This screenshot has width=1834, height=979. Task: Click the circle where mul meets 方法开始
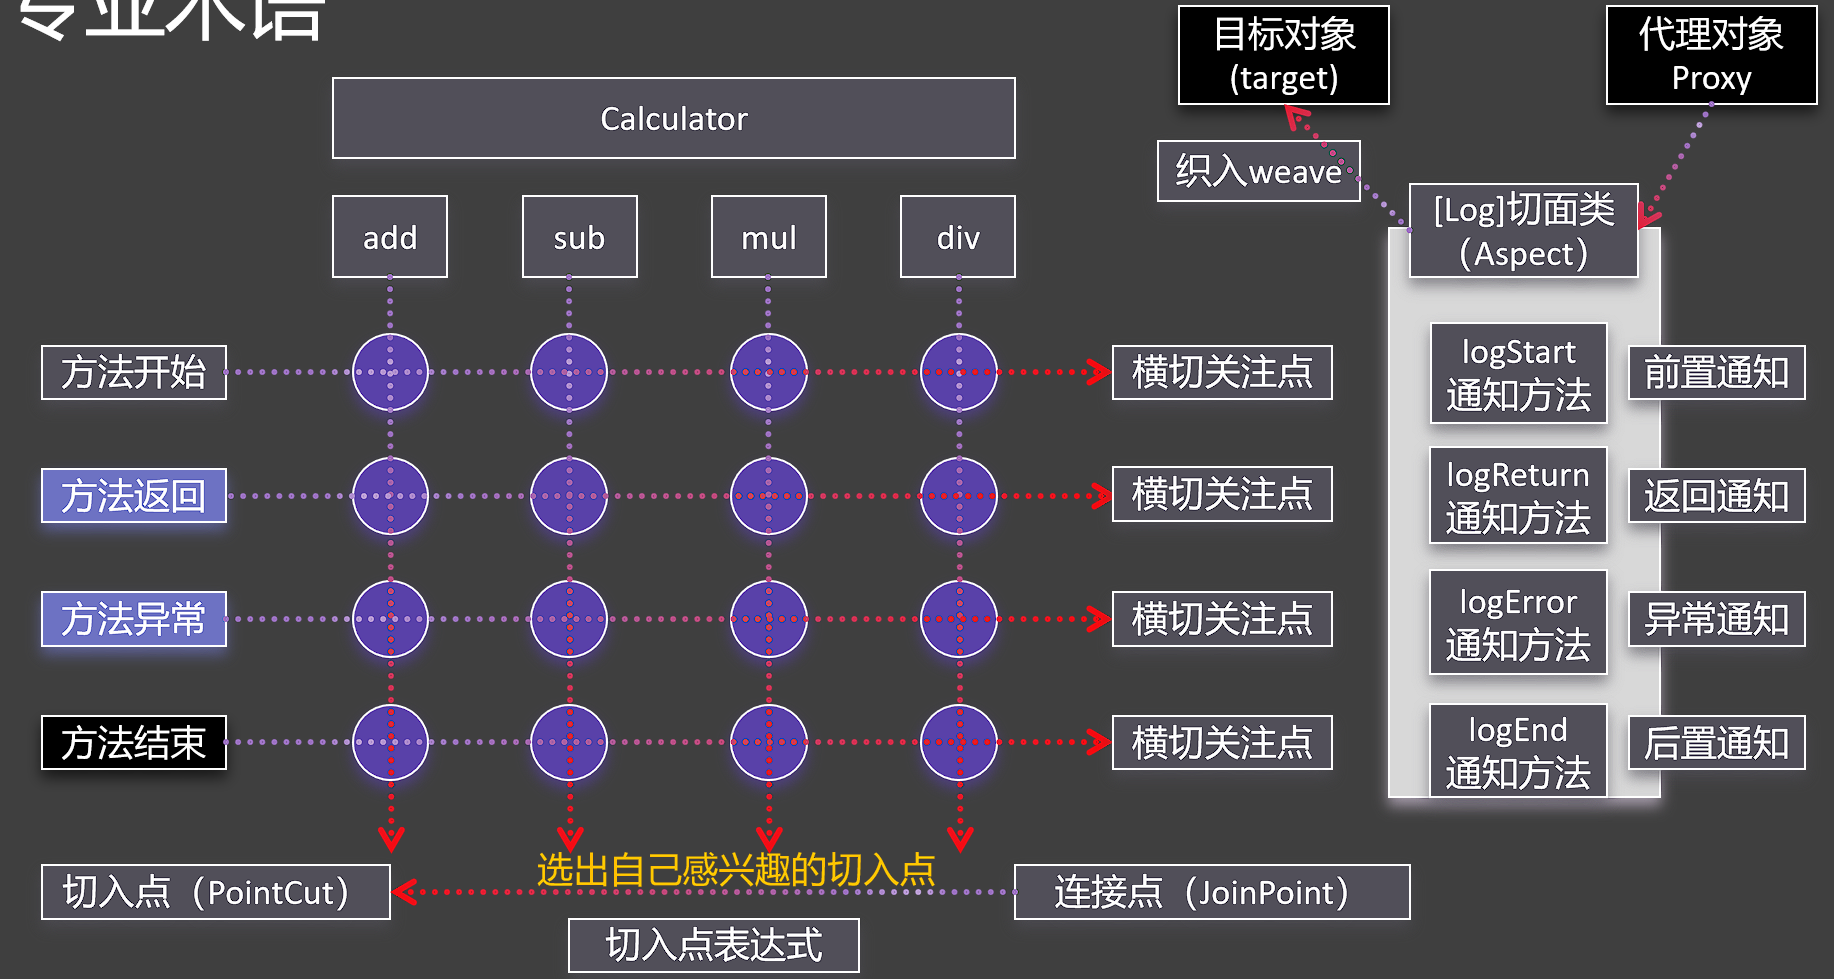(768, 372)
